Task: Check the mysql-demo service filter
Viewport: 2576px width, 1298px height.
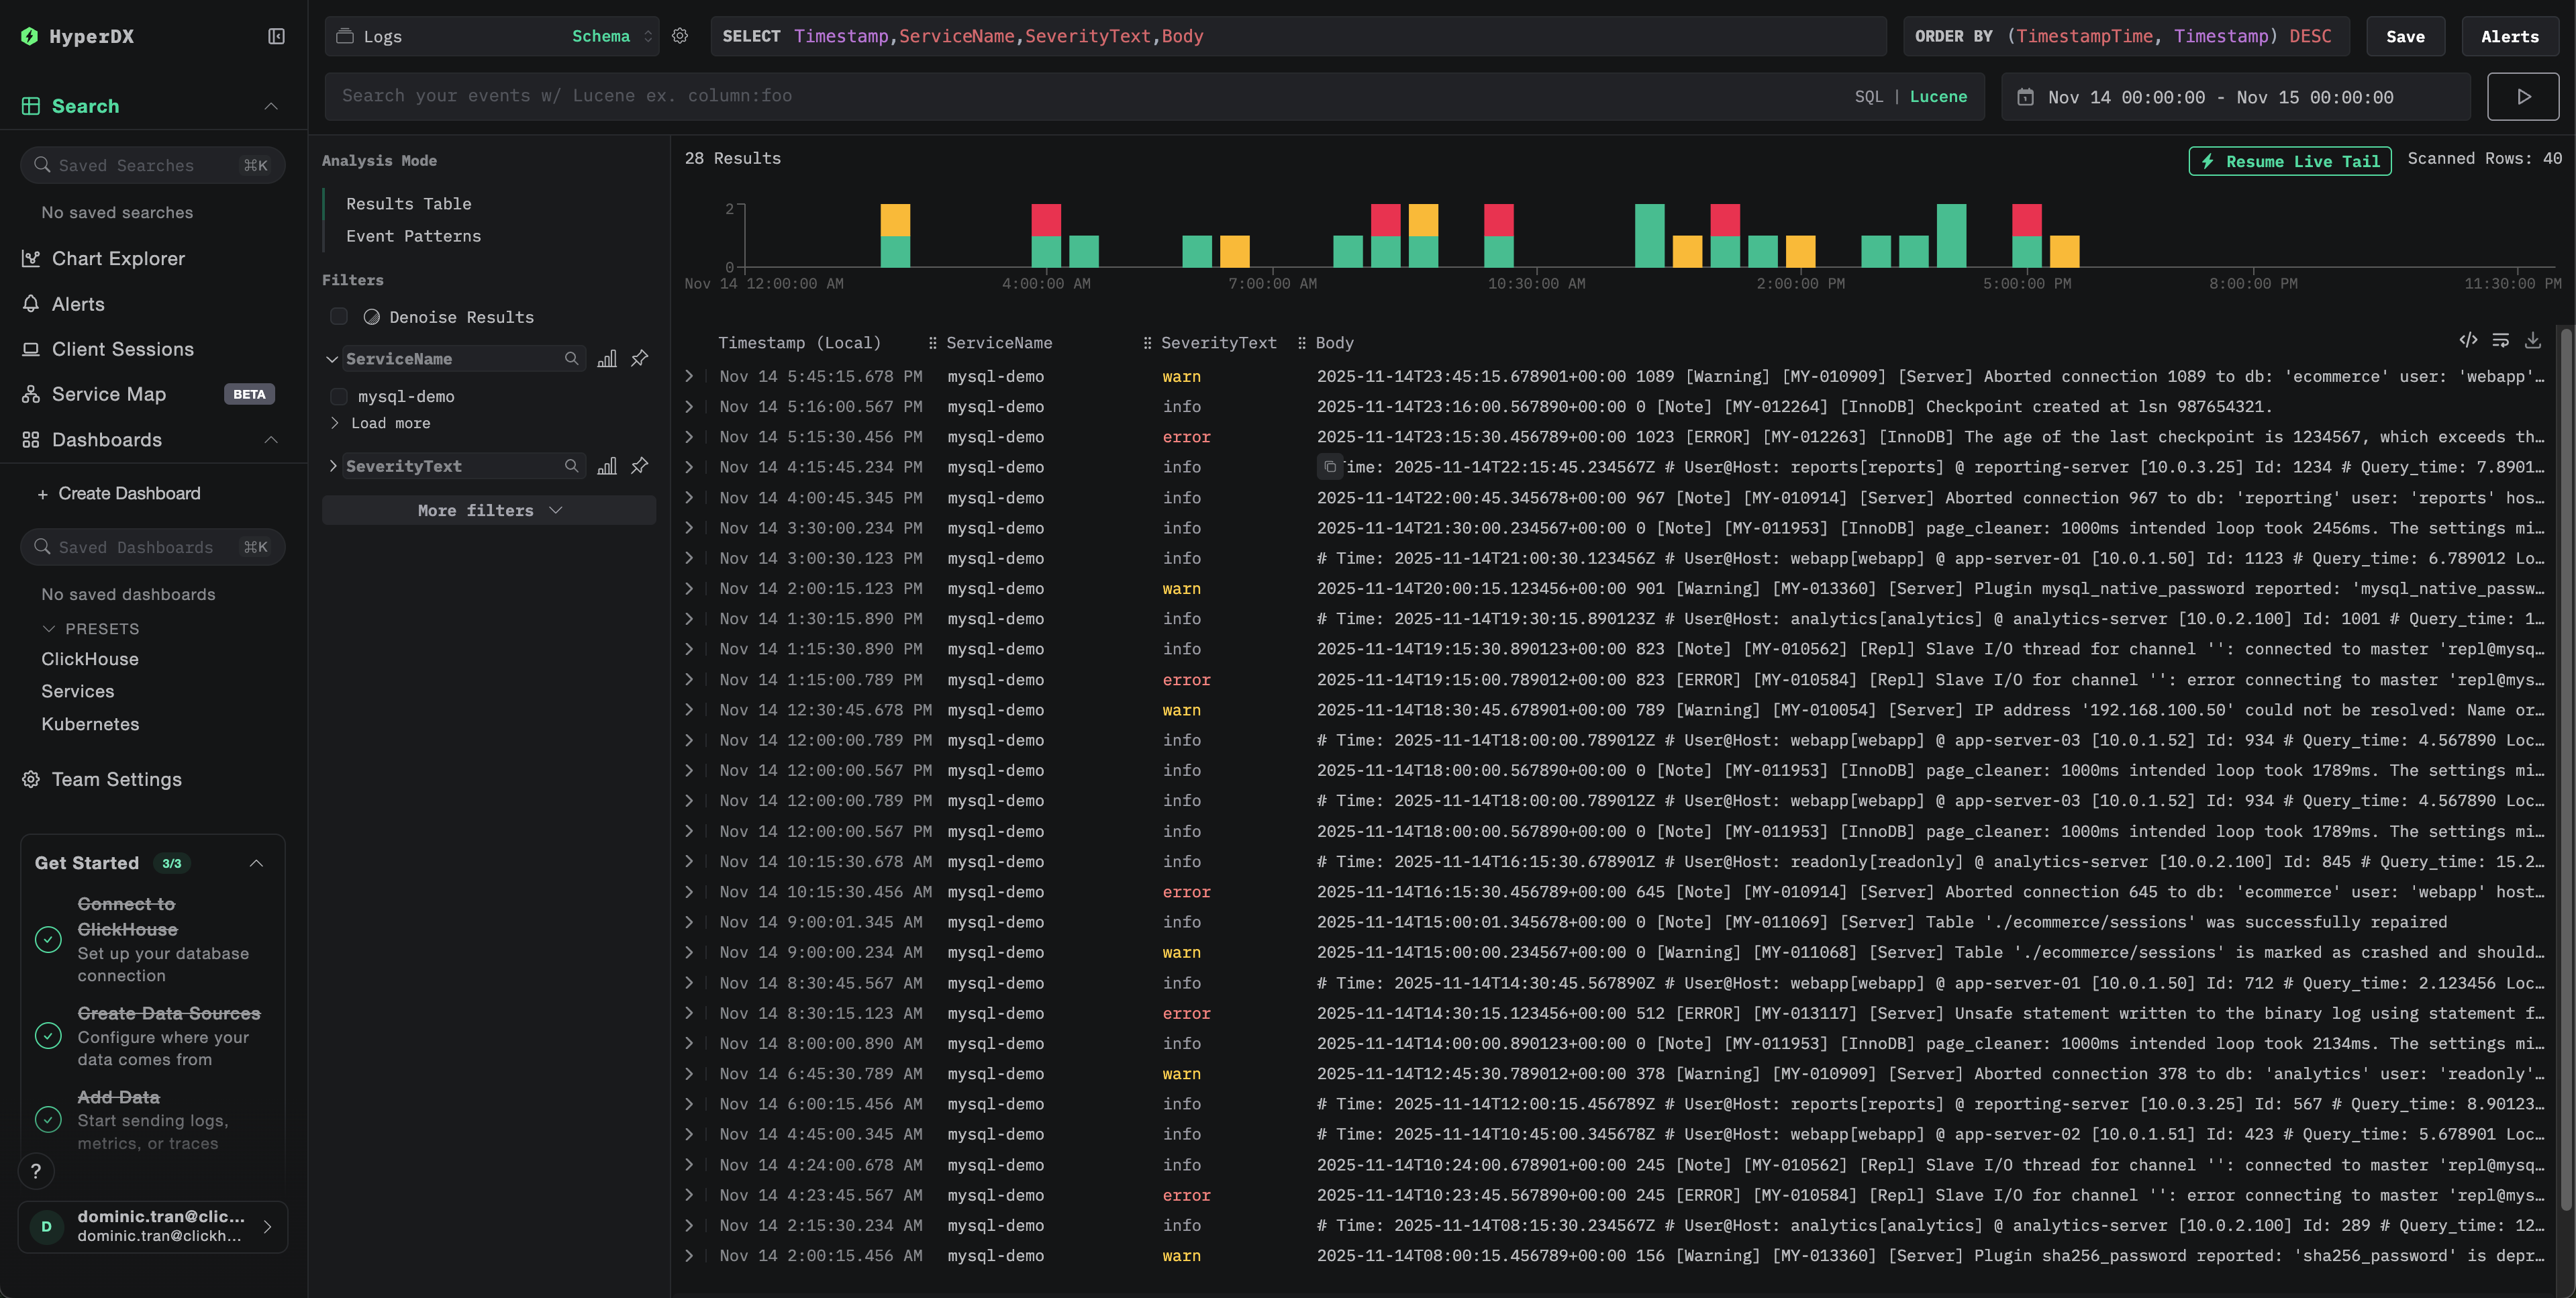Action: click(x=339, y=396)
